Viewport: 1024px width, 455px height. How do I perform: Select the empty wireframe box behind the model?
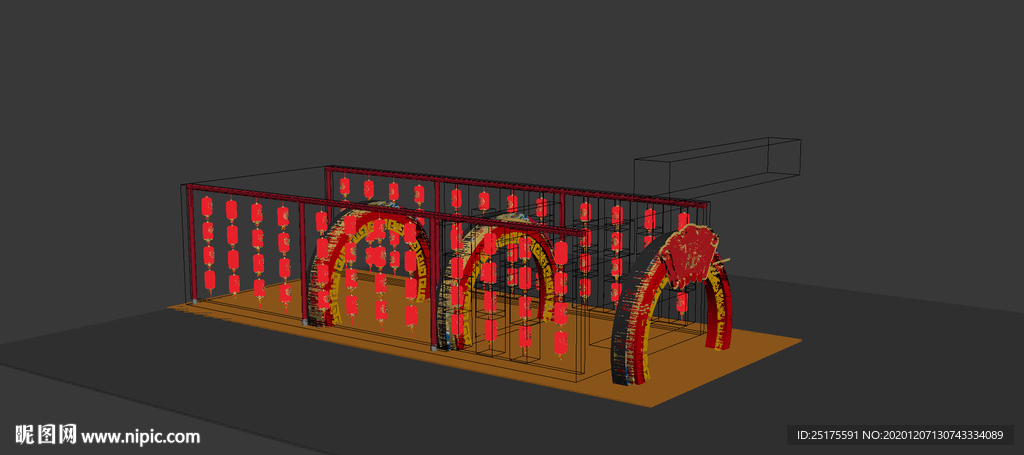pos(717,166)
